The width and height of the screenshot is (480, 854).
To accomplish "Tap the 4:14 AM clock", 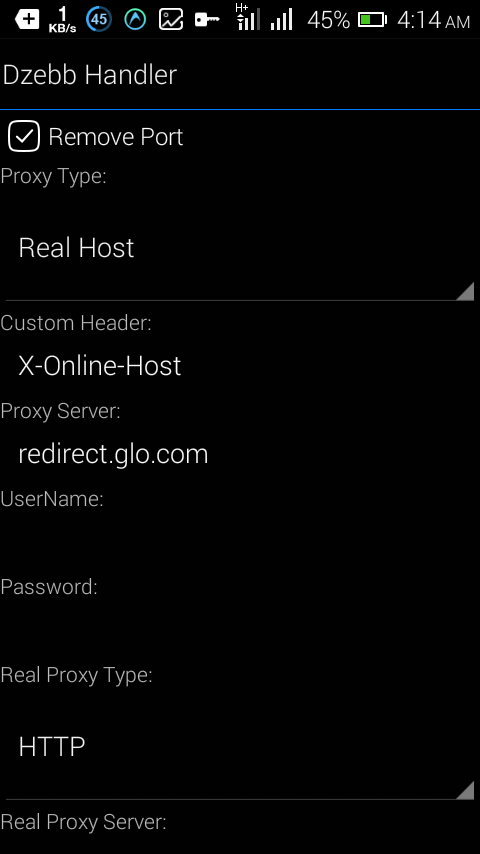I will coord(433,21).
